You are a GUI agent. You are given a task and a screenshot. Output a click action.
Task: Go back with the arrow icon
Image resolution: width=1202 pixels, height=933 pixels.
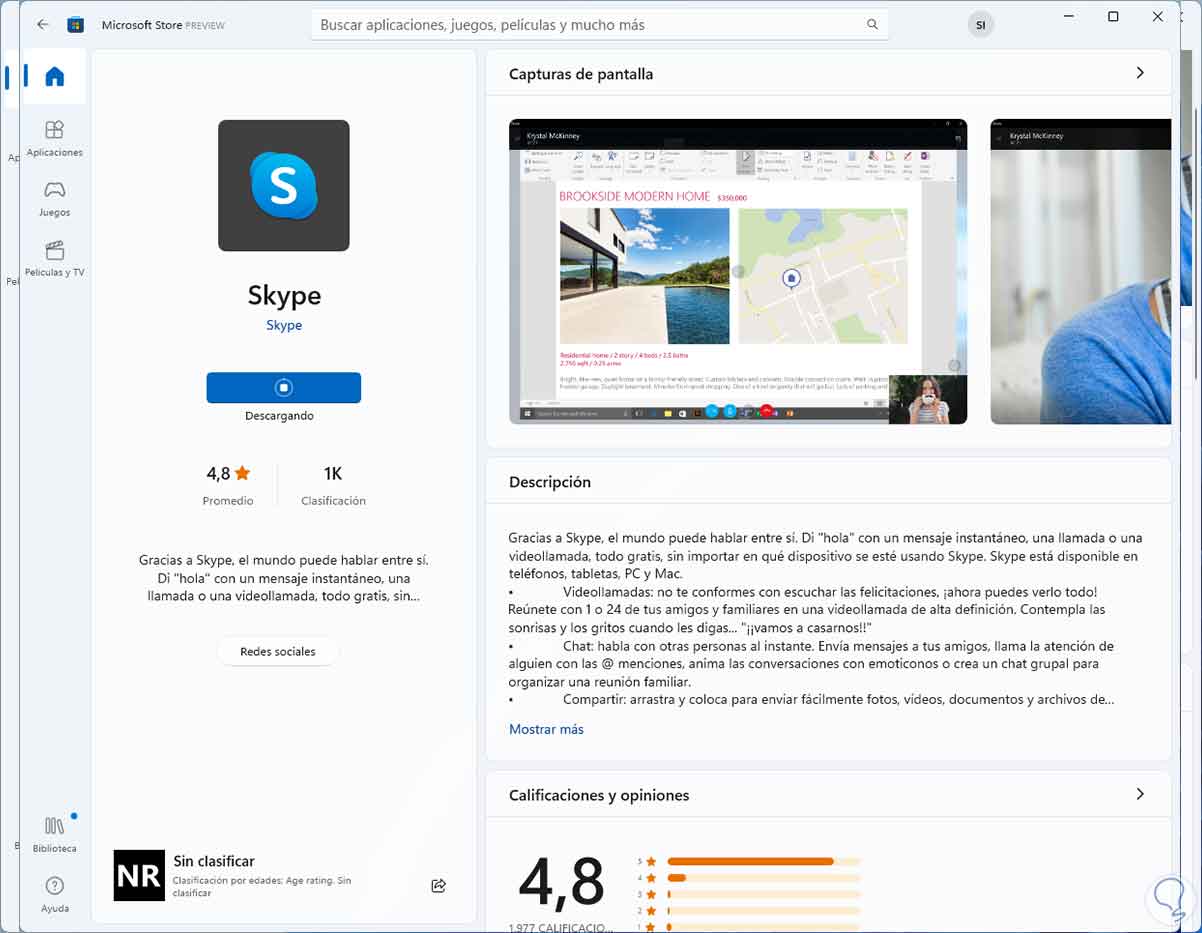[x=42, y=24]
